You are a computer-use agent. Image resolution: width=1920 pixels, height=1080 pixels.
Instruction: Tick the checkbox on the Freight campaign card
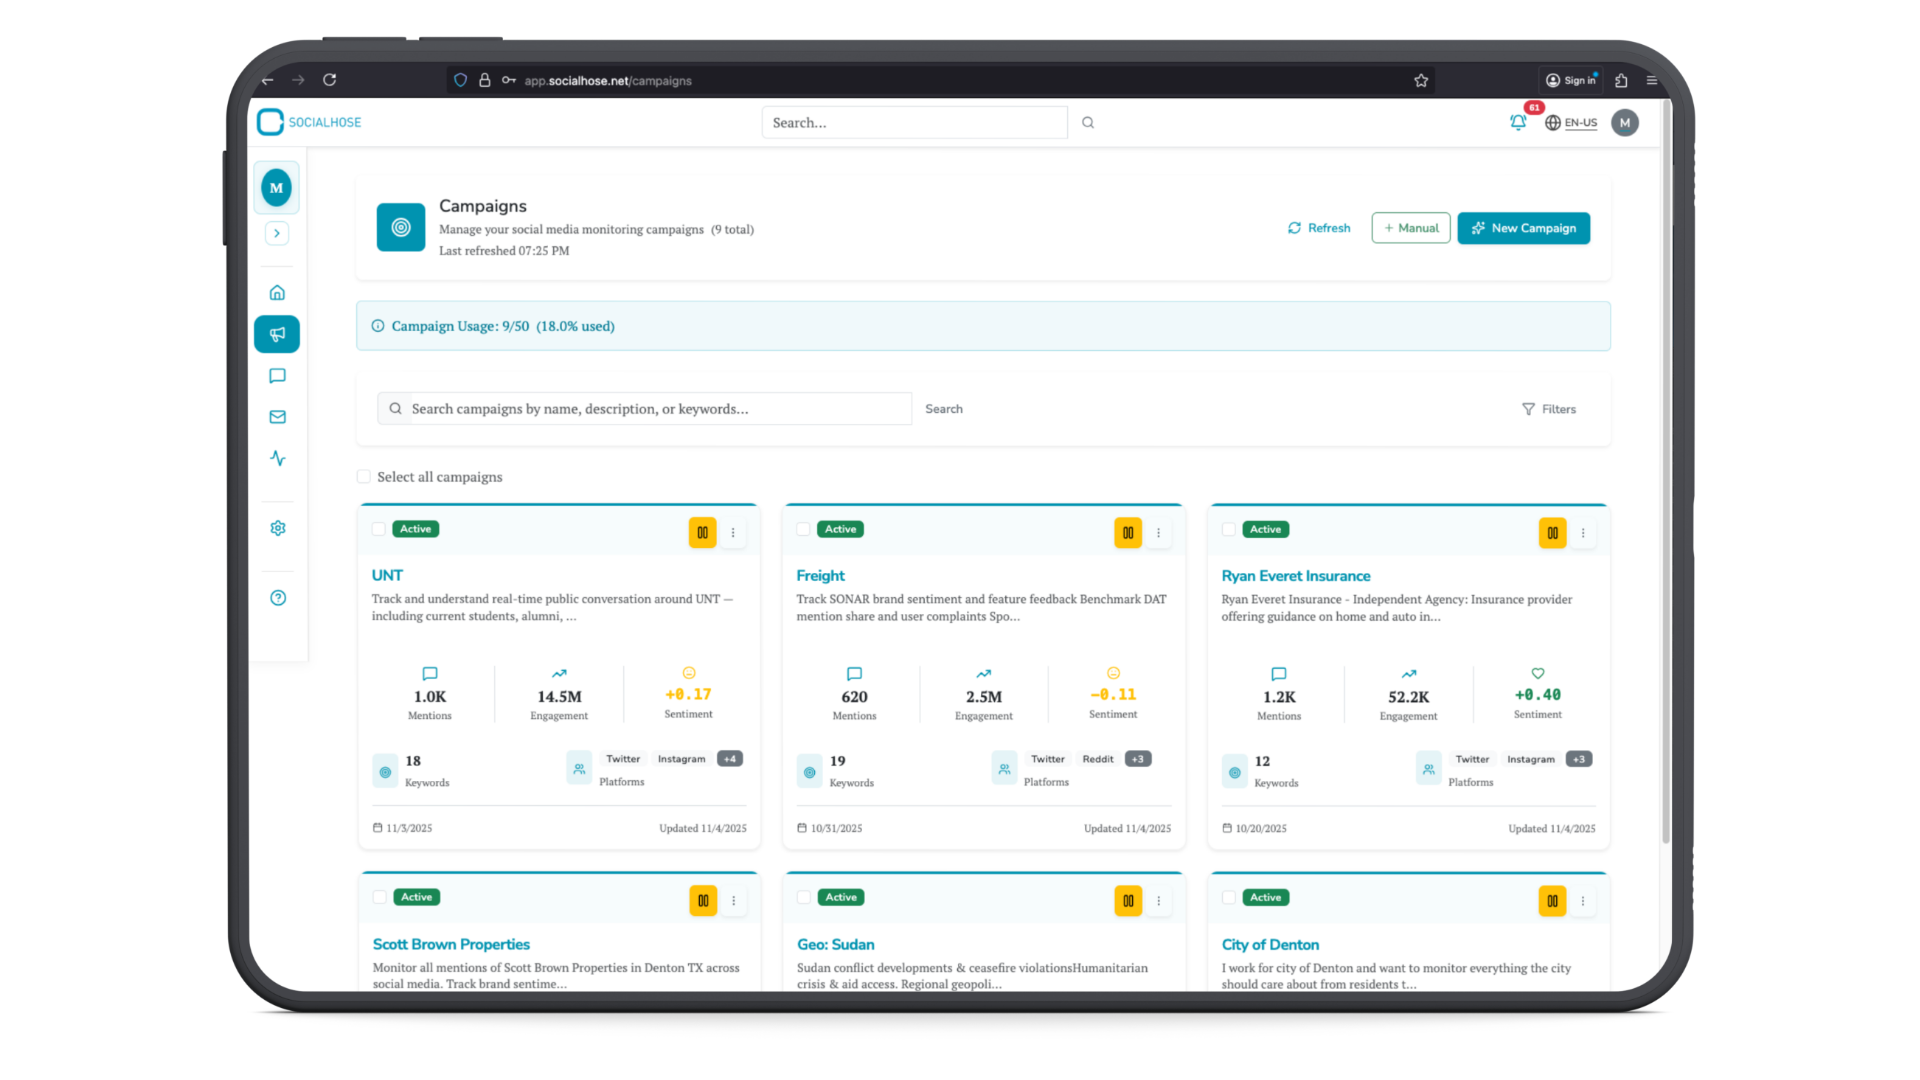(x=803, y=528)
